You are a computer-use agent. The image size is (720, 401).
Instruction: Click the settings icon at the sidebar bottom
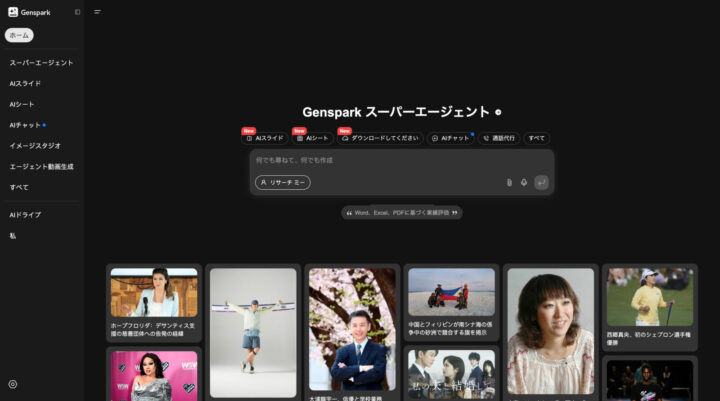[13, 384]
